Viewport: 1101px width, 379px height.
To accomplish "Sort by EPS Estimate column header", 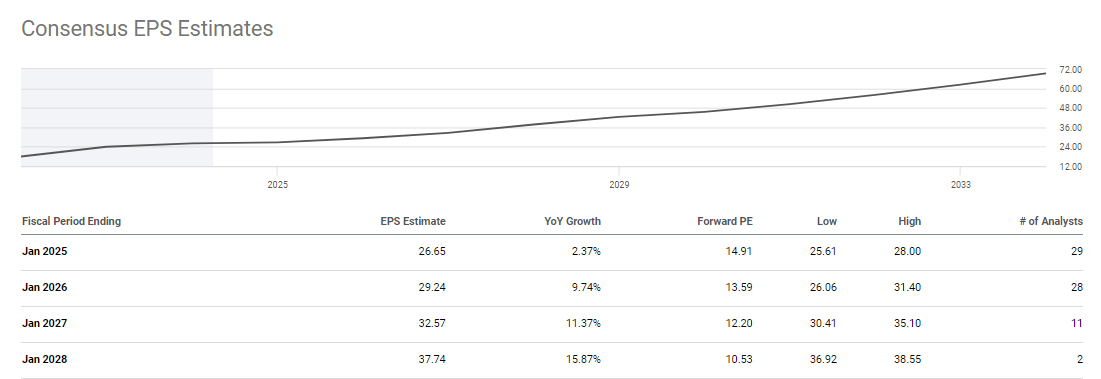I will tap(411, 221).
